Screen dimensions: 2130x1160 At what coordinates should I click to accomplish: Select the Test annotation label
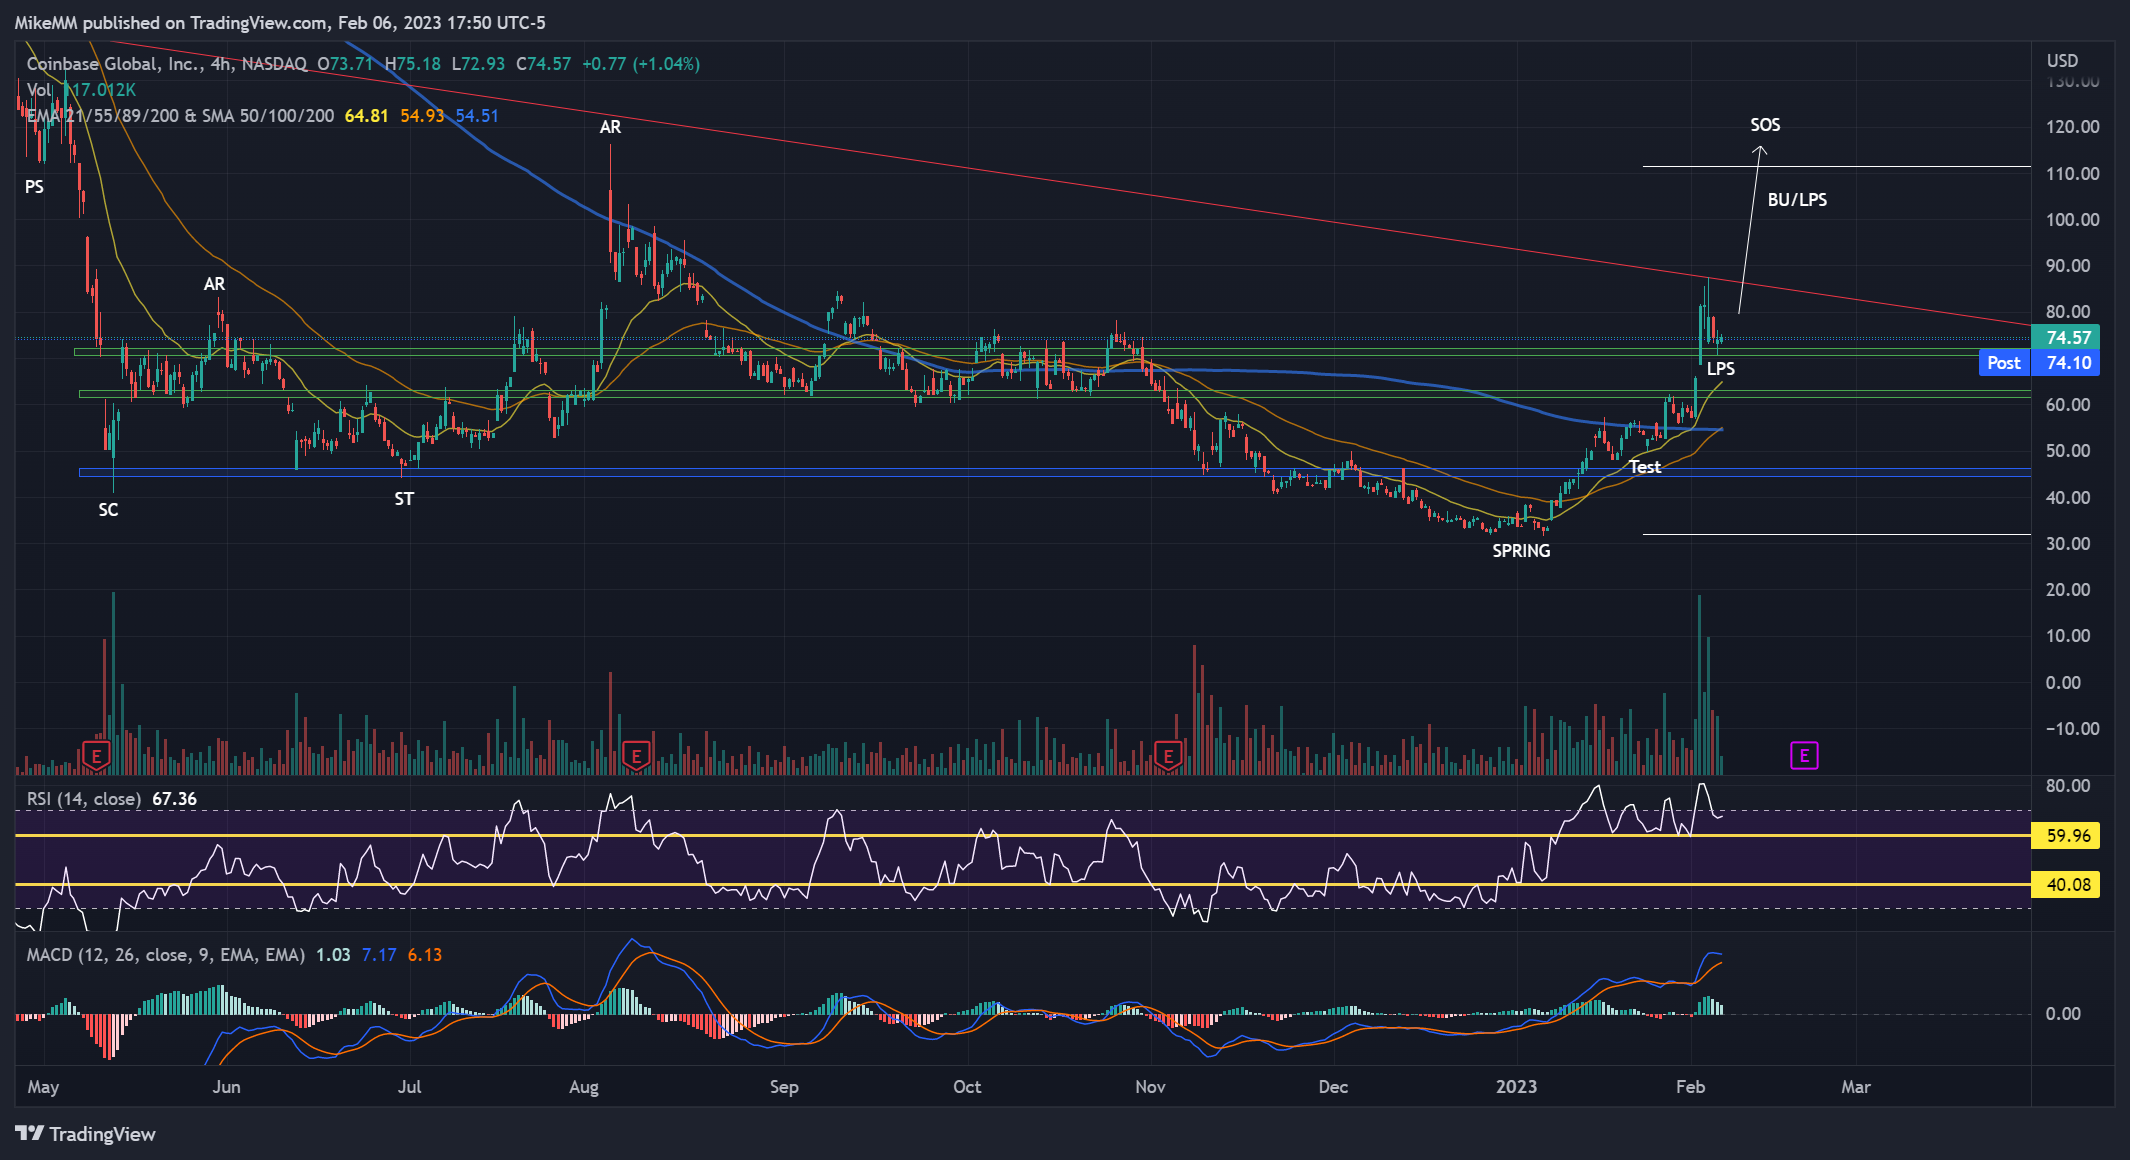coord(1645,467)
